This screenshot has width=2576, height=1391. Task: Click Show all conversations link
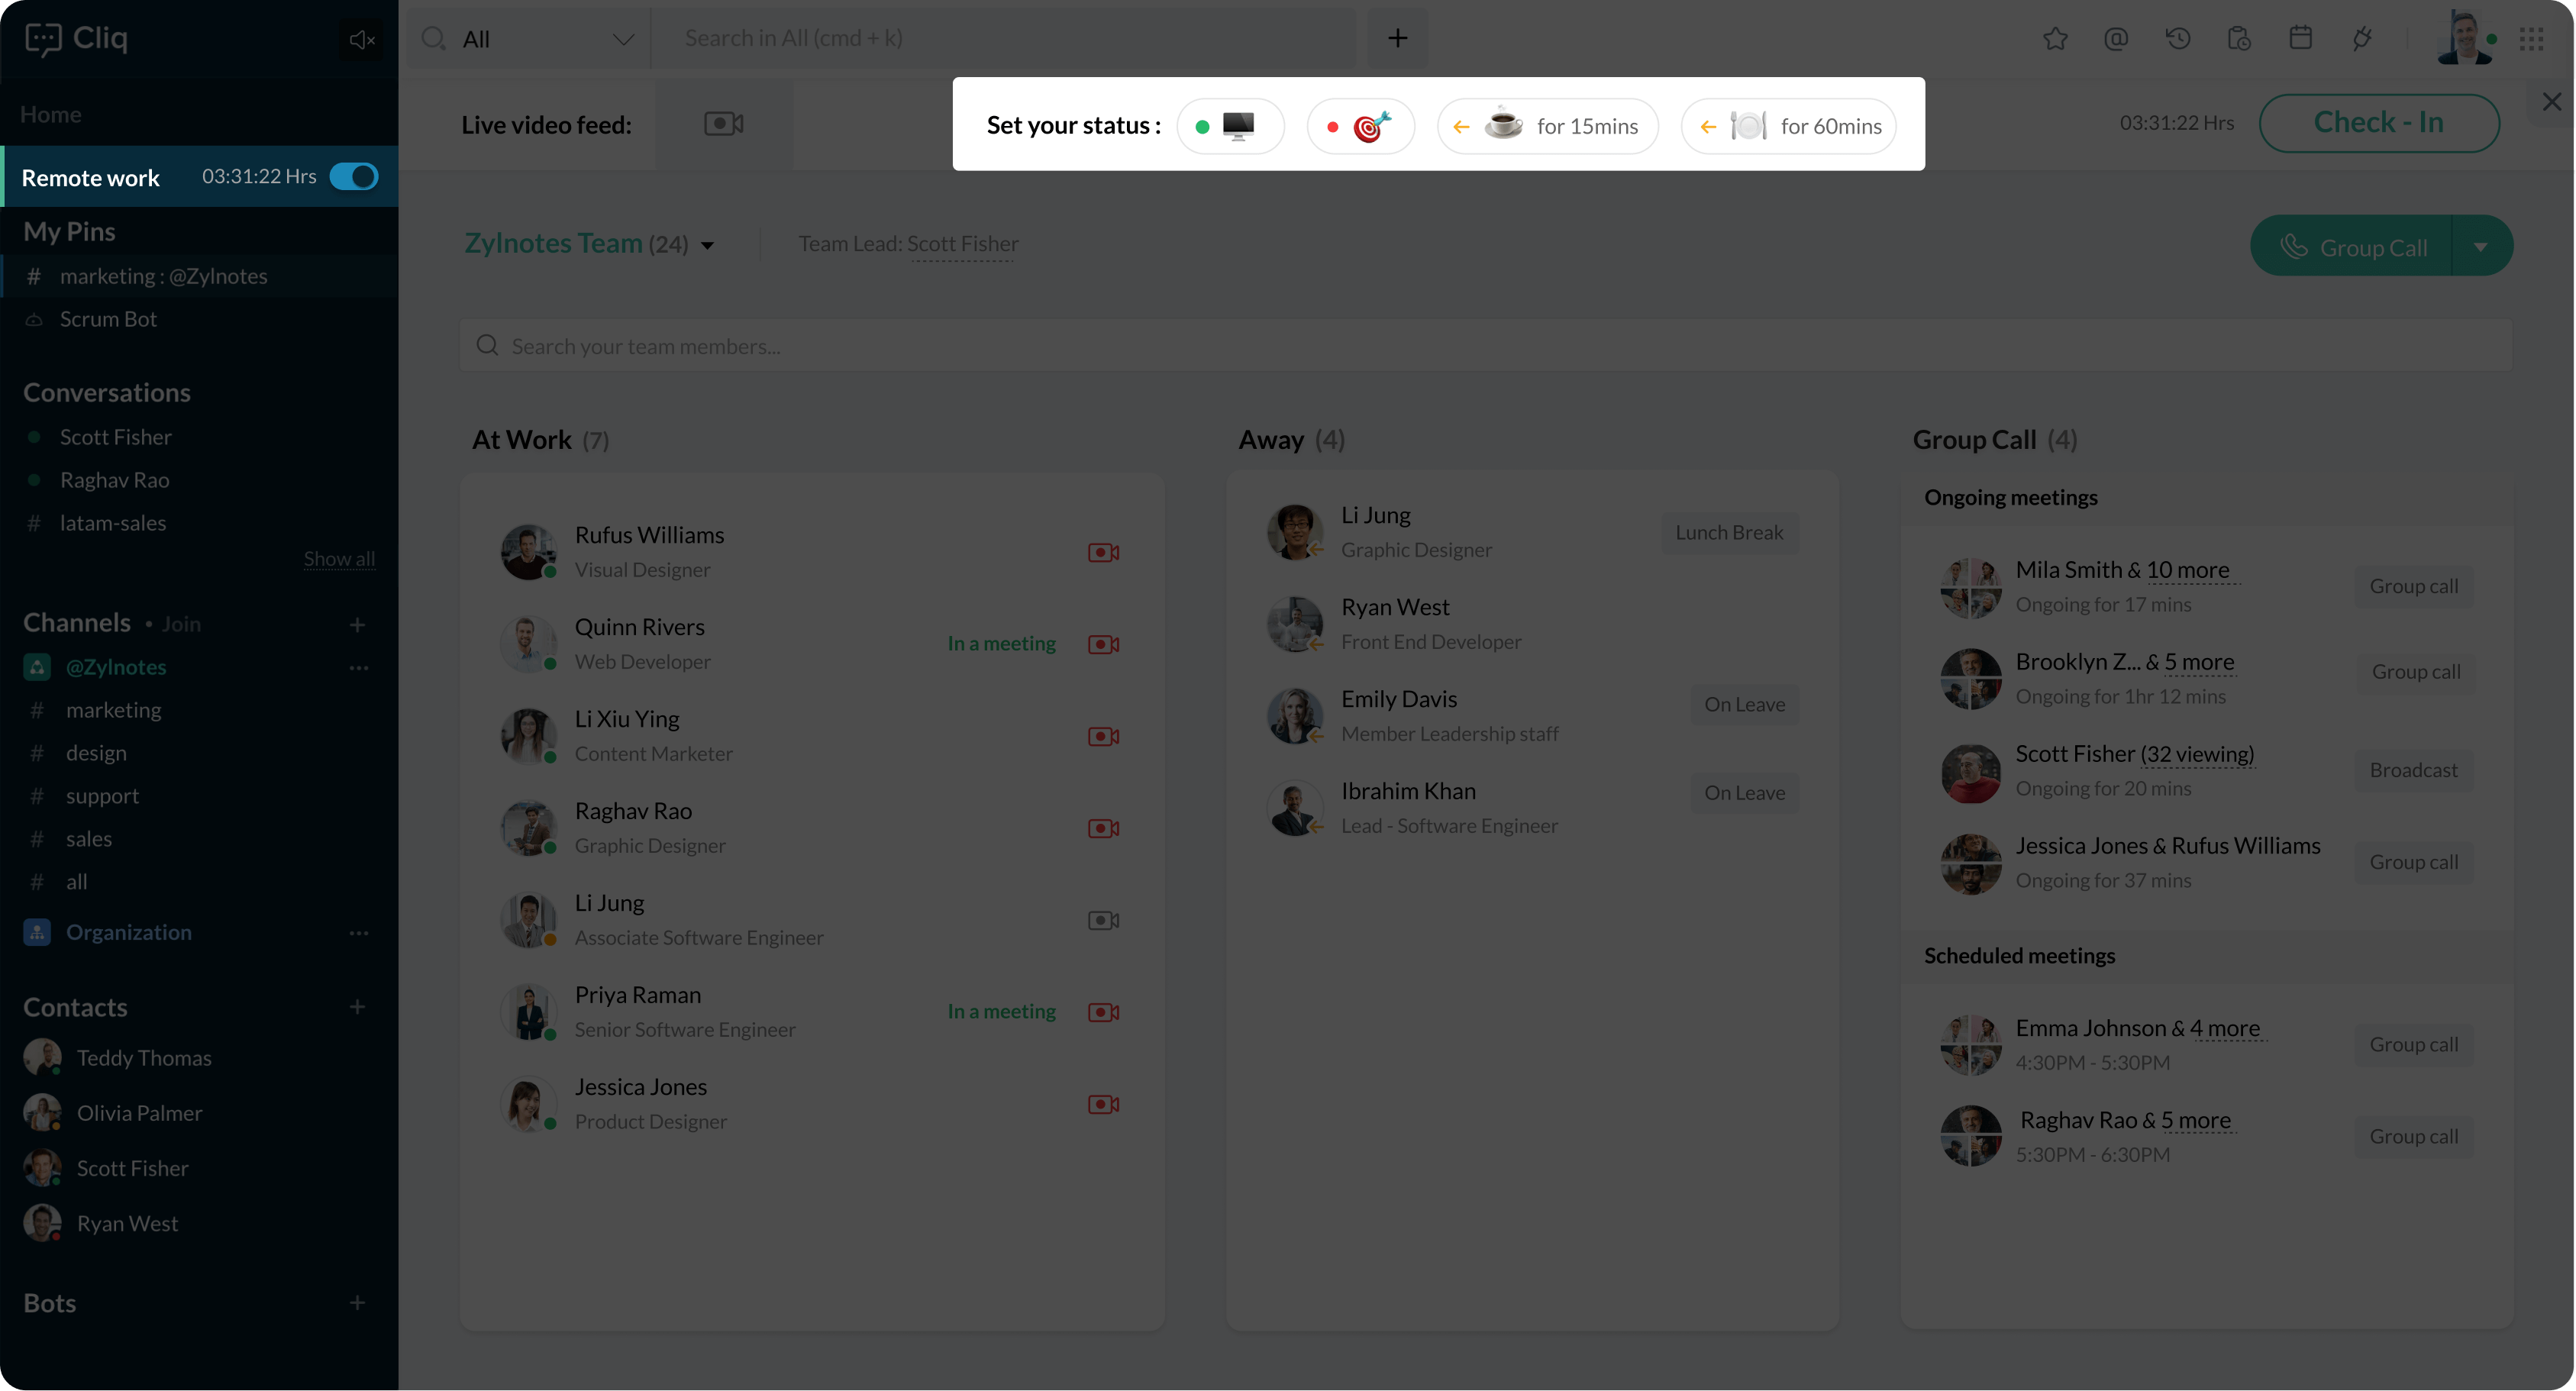point(339,559)
